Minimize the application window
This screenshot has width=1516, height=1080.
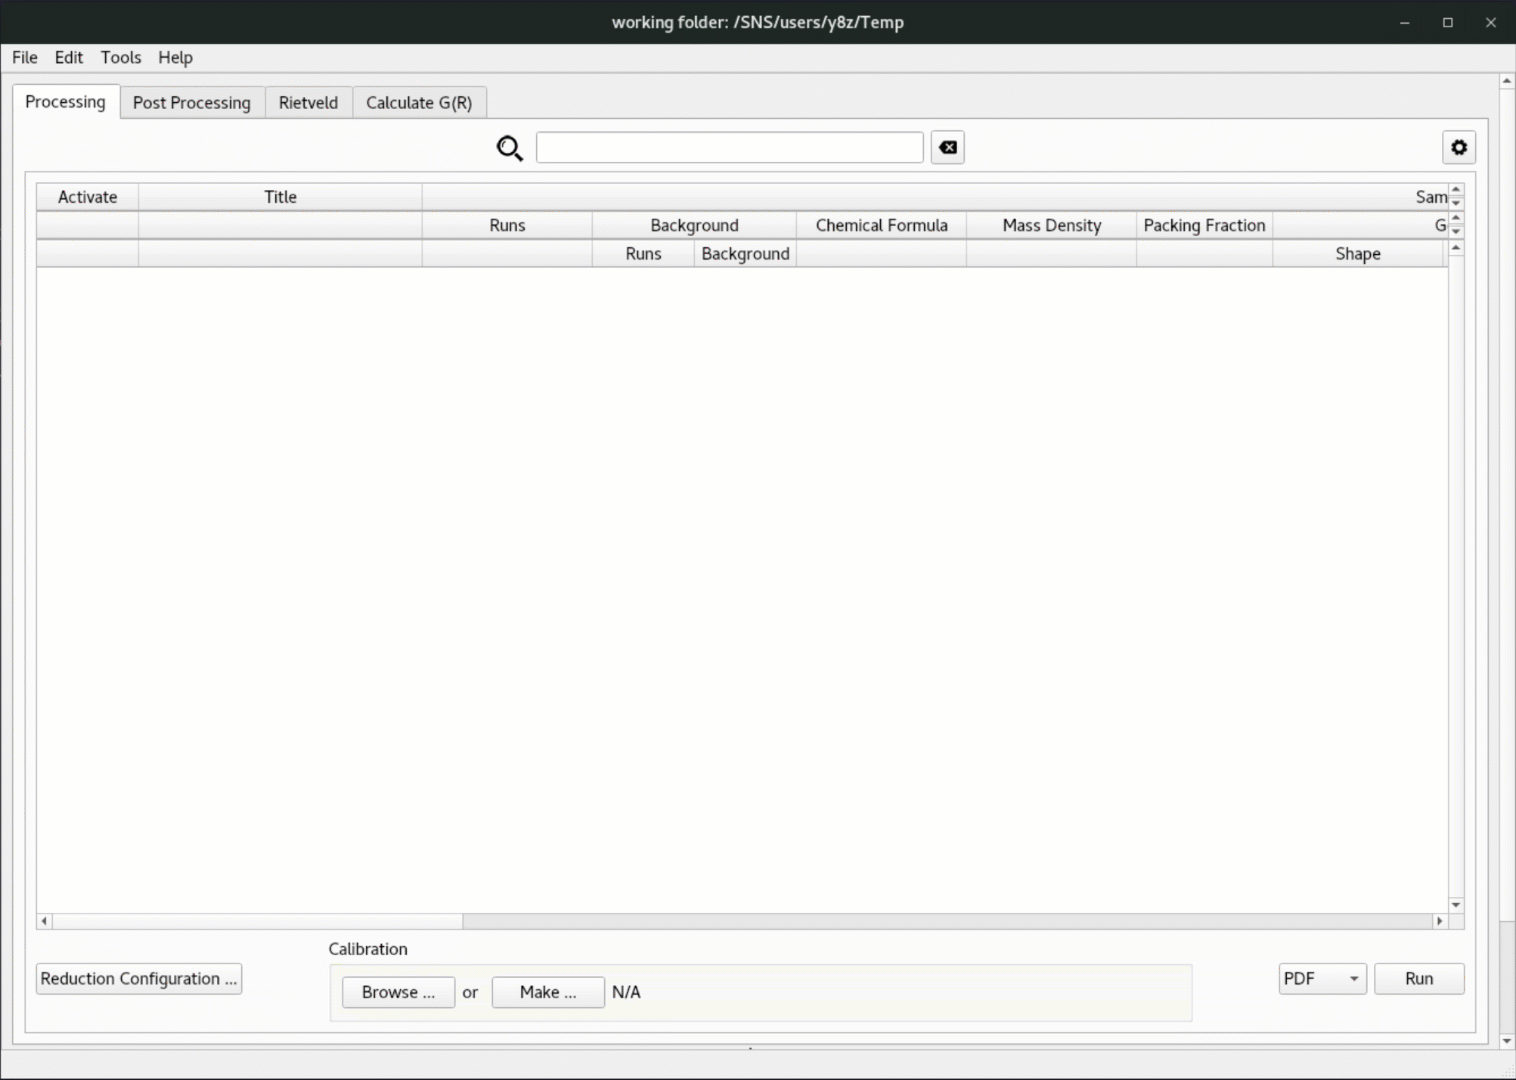1404,22
